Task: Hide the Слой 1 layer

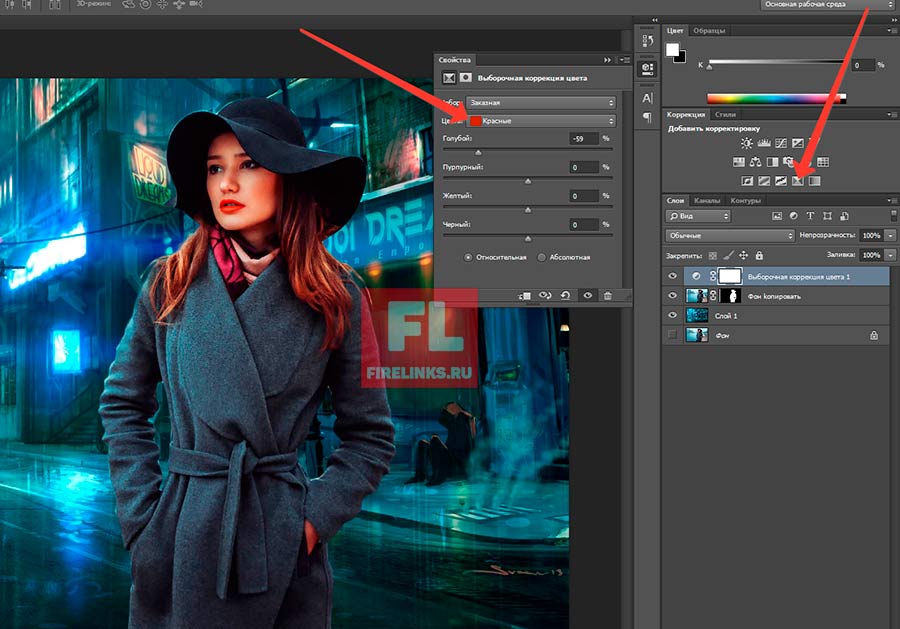Action: click(673, 315)
